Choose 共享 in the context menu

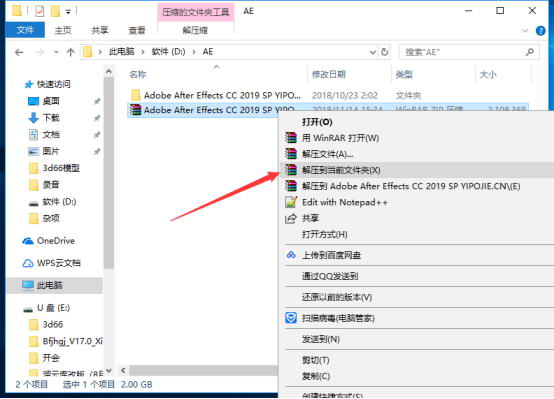tap(416, 218)
